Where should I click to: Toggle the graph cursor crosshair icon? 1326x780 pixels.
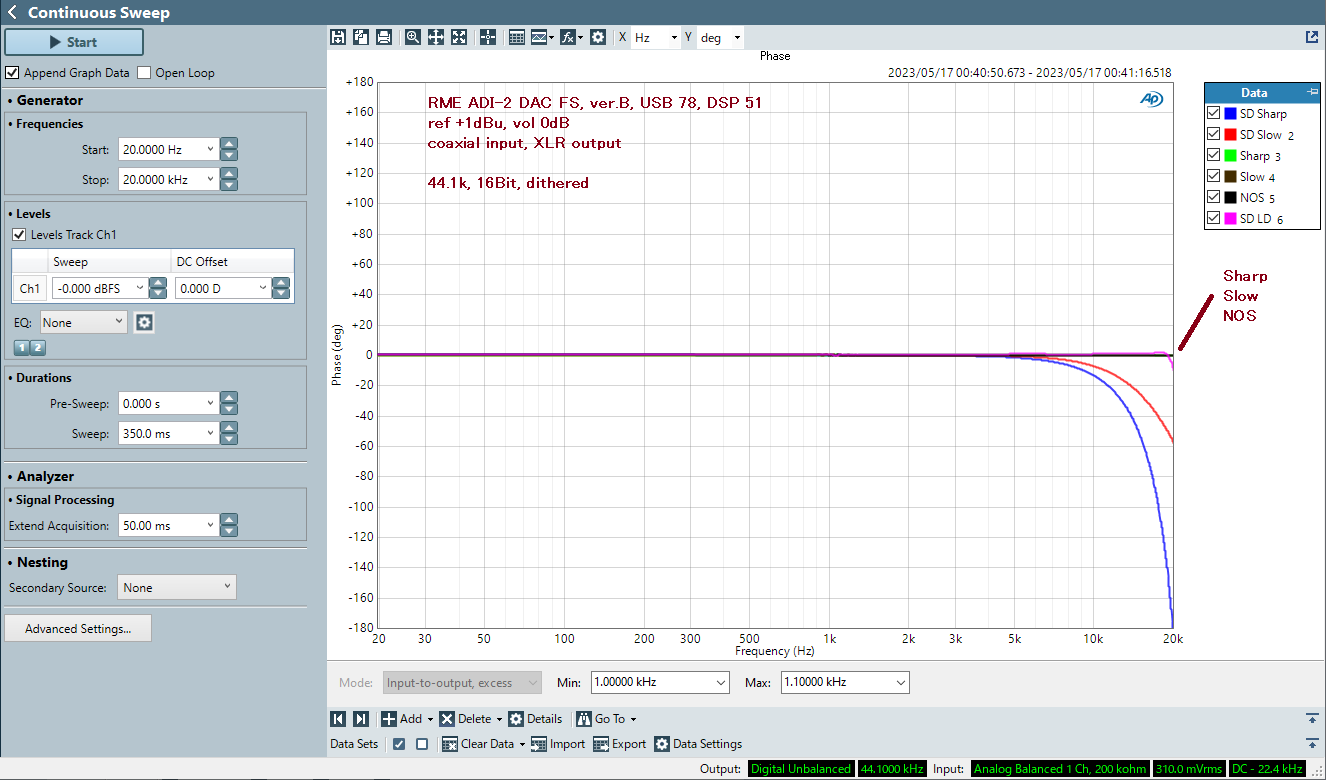point(488,37)
